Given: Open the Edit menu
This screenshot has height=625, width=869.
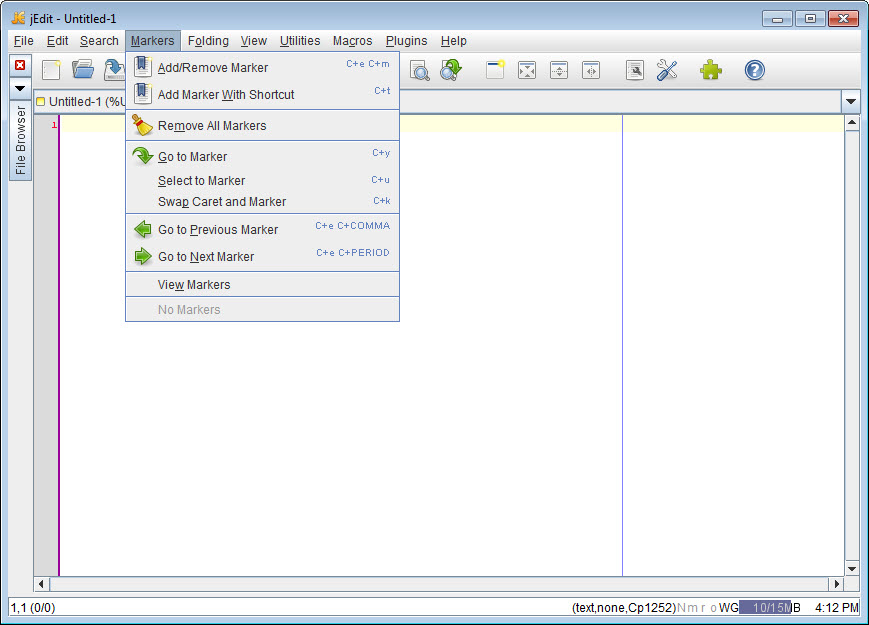Looking at the screenshot, I should pos(57,41).
